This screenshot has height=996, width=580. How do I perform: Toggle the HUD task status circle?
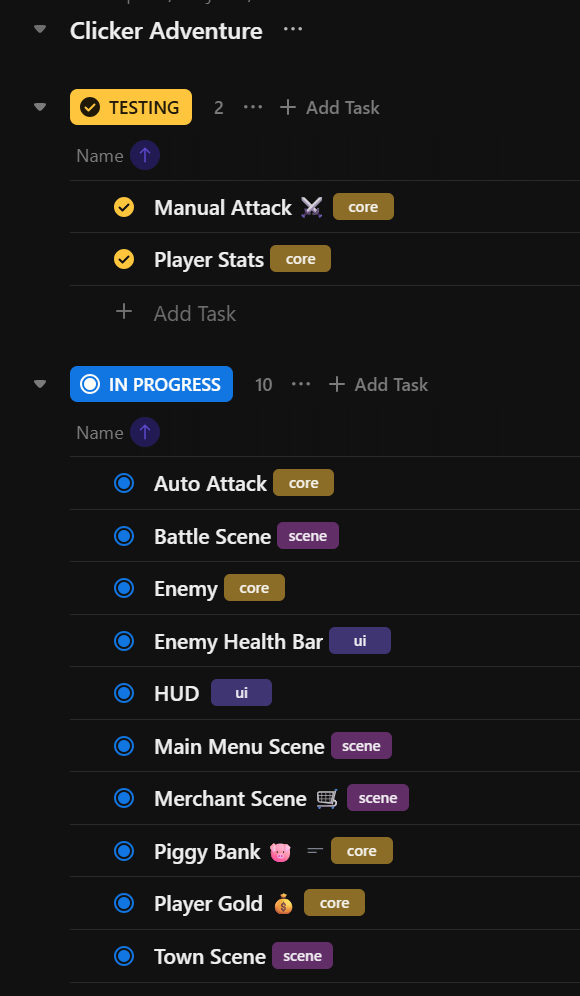(x=124, y=693)
